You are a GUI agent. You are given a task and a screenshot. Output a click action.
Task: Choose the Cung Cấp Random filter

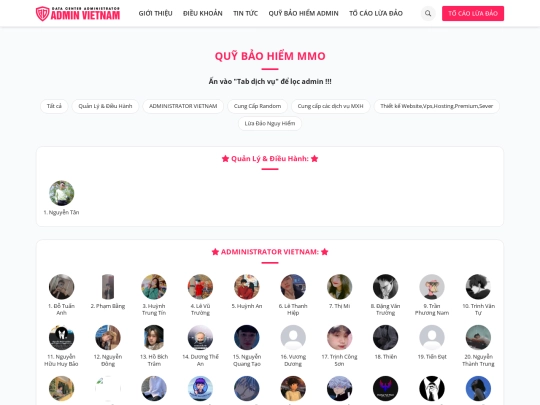(x=258, y=106)
